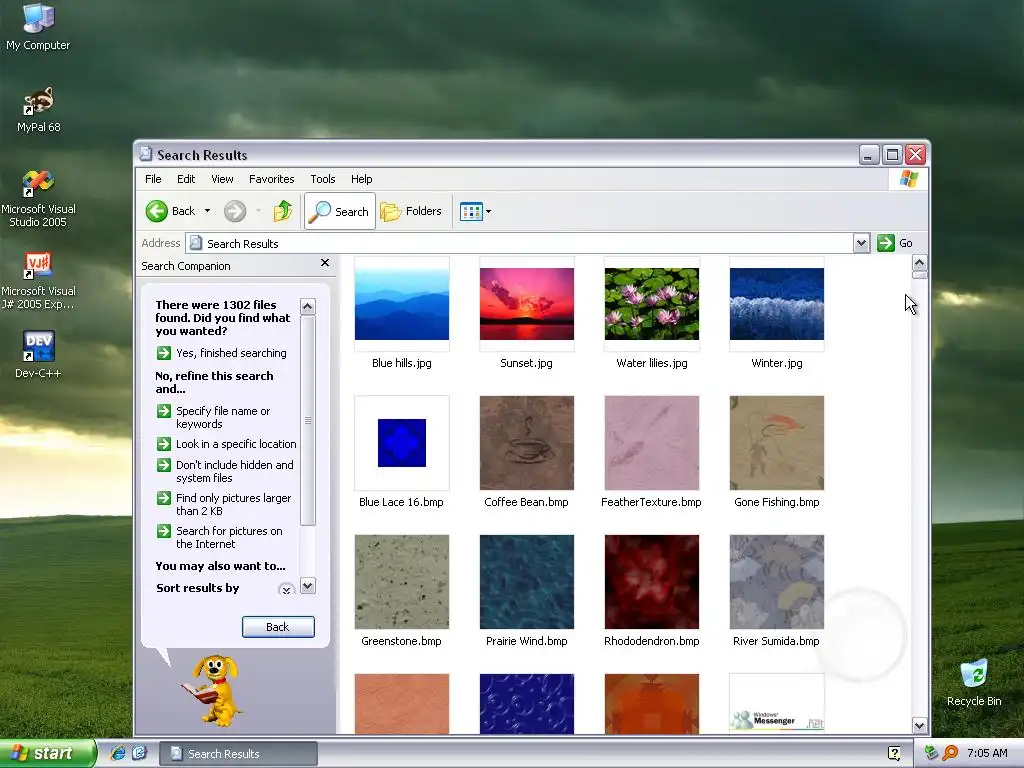The image size is (1024, 768).
Task: Show the Folders pane
Action: 411,211
